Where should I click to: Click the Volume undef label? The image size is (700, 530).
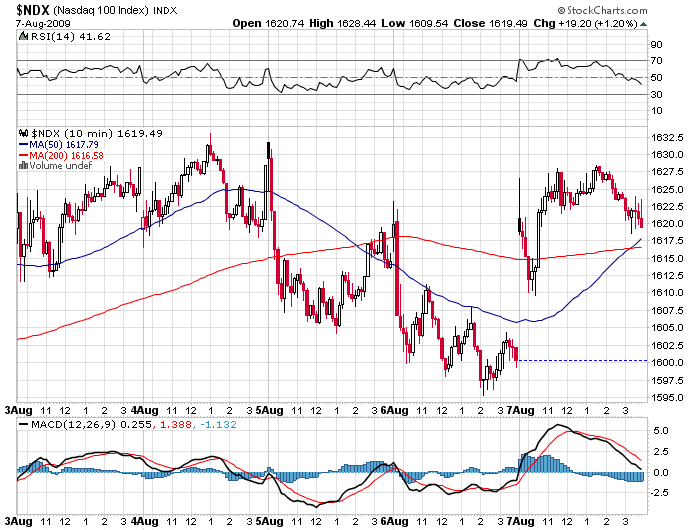[61, 166]
